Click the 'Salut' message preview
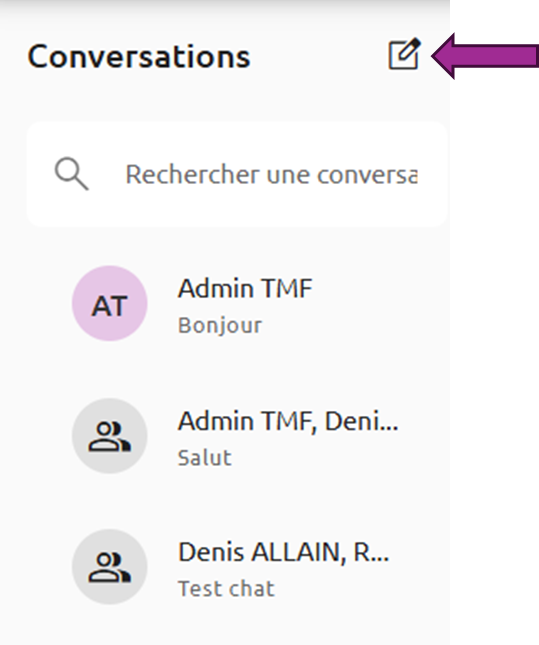The width and height of the screenshot is (539, 645). click(x=204, y=457)
